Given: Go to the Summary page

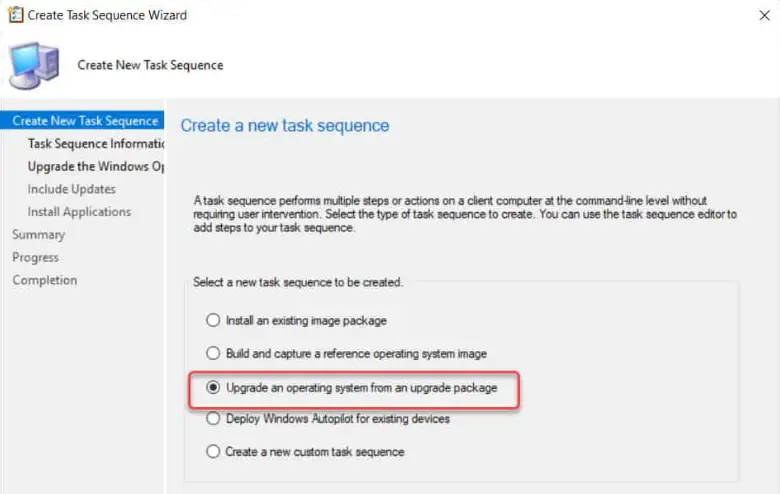Looking at the screenshot, I should click(39, 235).
